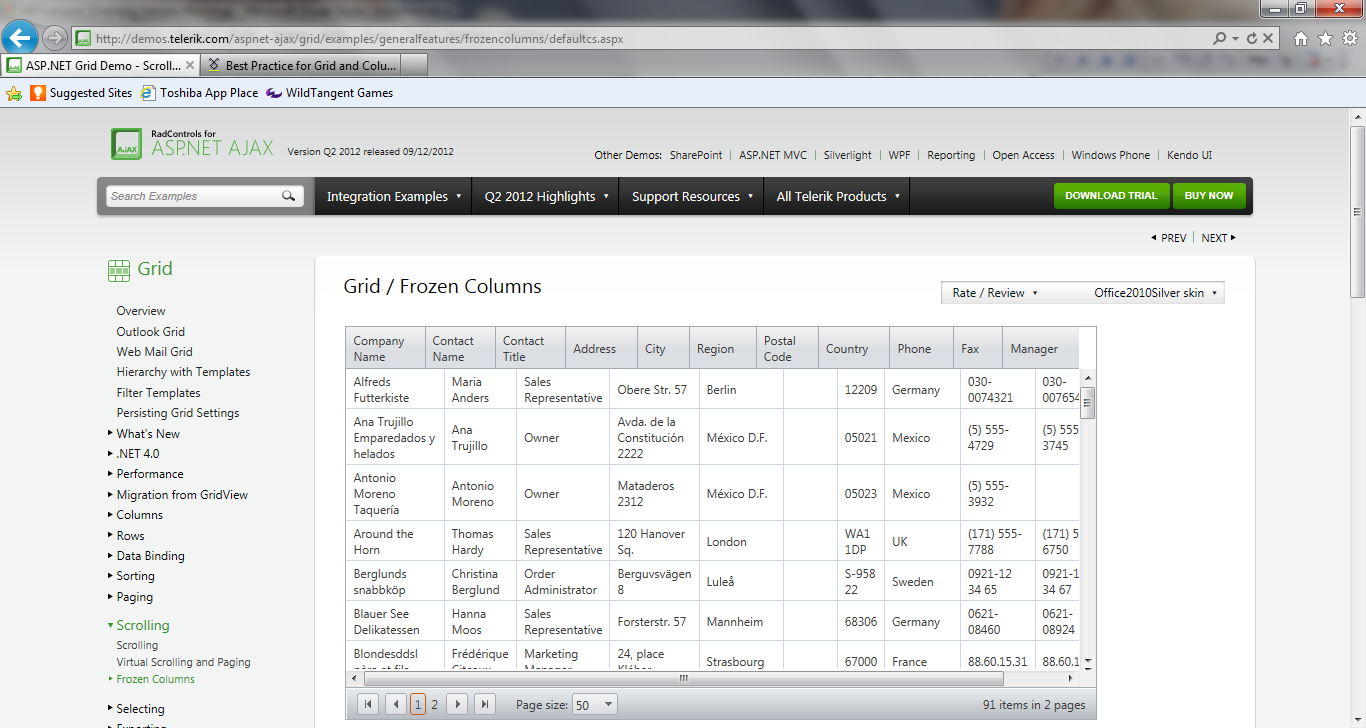The image size is (1366, 728).
Task: Focus the Search Examples input field
Action: click(193, 196)
